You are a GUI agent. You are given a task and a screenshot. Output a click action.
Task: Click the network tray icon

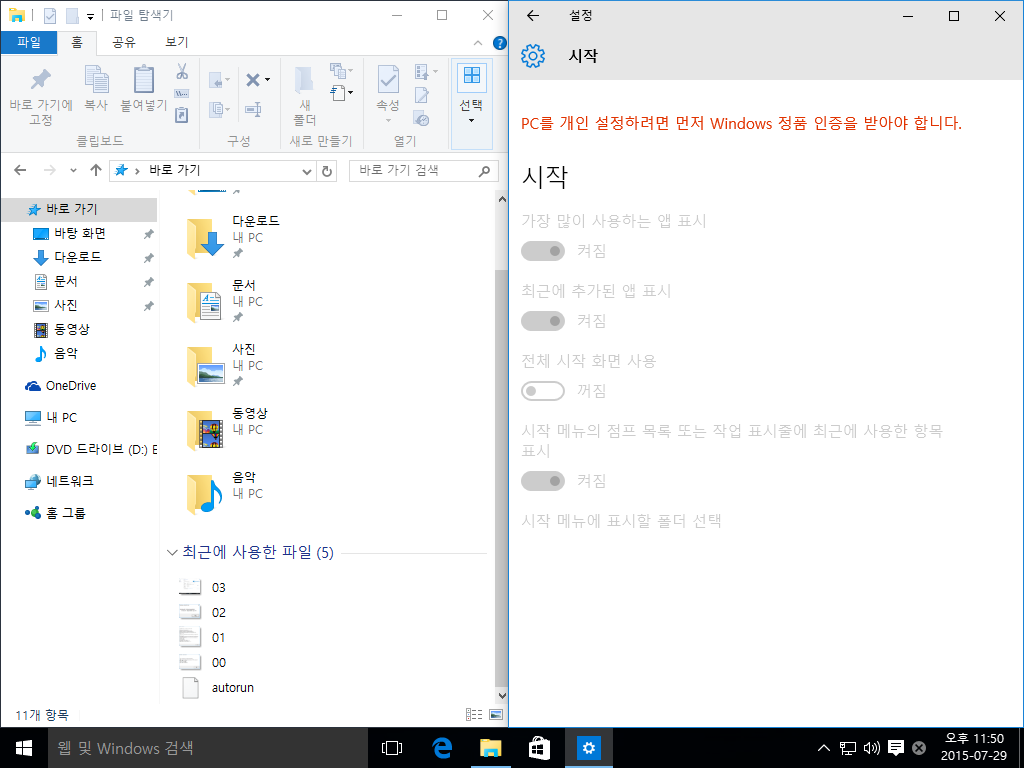pyautogui.click(x=848, y=748)
